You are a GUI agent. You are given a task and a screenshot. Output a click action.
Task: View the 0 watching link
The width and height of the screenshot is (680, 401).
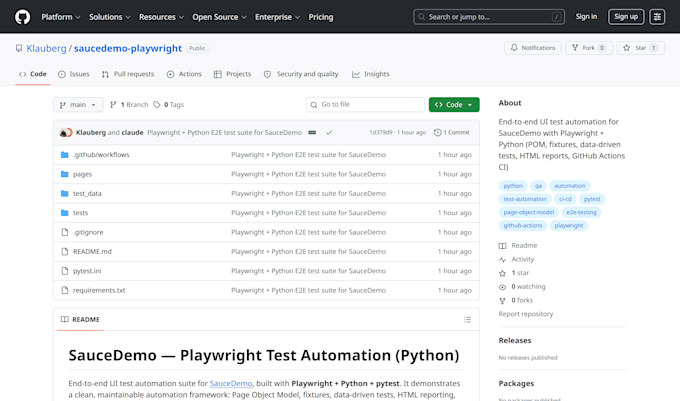(x=522, y=287)
